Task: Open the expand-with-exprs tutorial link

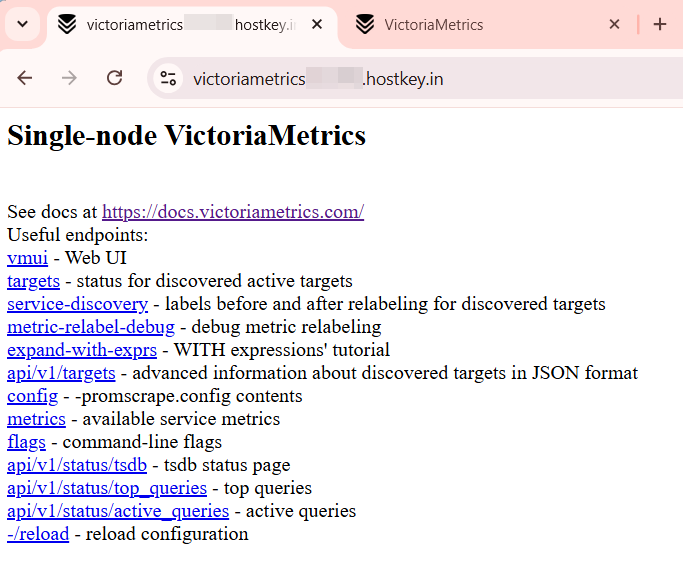Action: pyautogui.click(x=81, y=350)
